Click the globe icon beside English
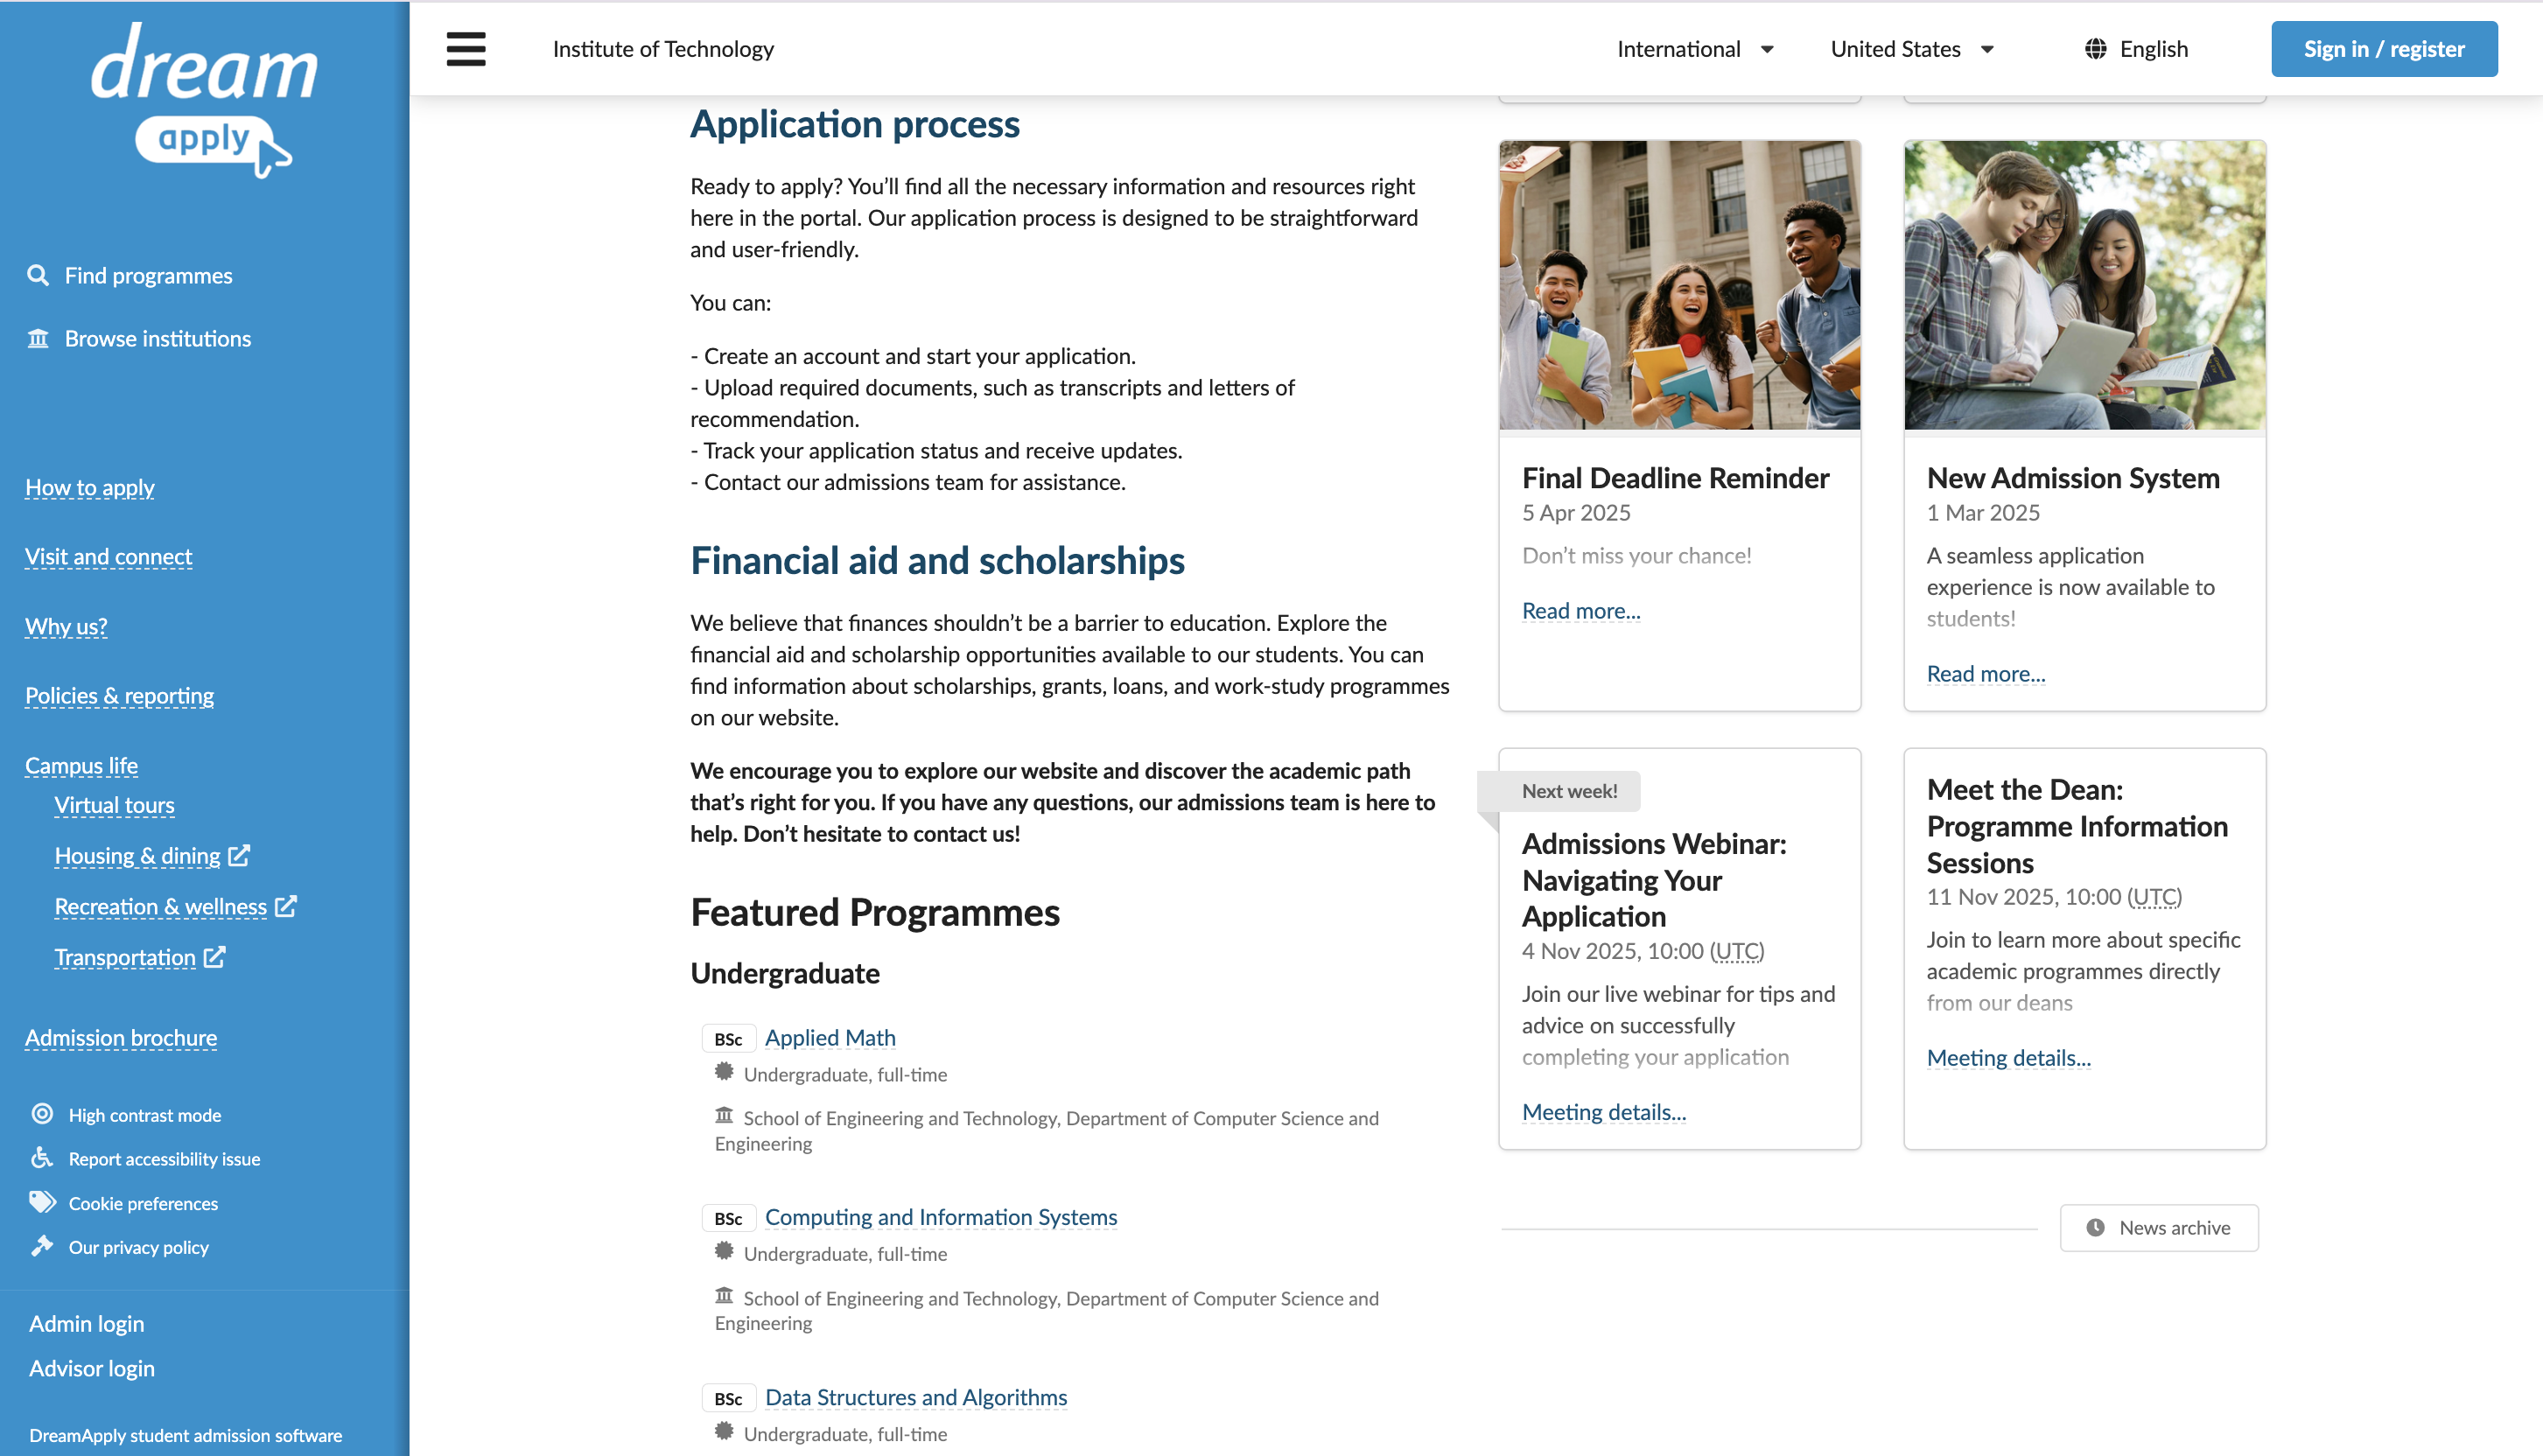Viewport: 2543px width, 1456px height. (2095, 49)
